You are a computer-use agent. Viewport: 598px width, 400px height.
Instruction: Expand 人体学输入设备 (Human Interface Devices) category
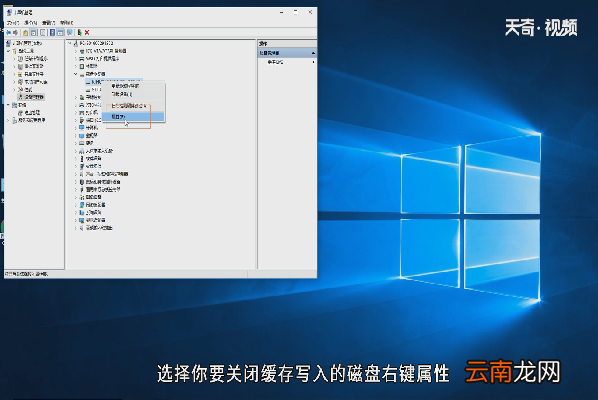click(x=76, y=151)
